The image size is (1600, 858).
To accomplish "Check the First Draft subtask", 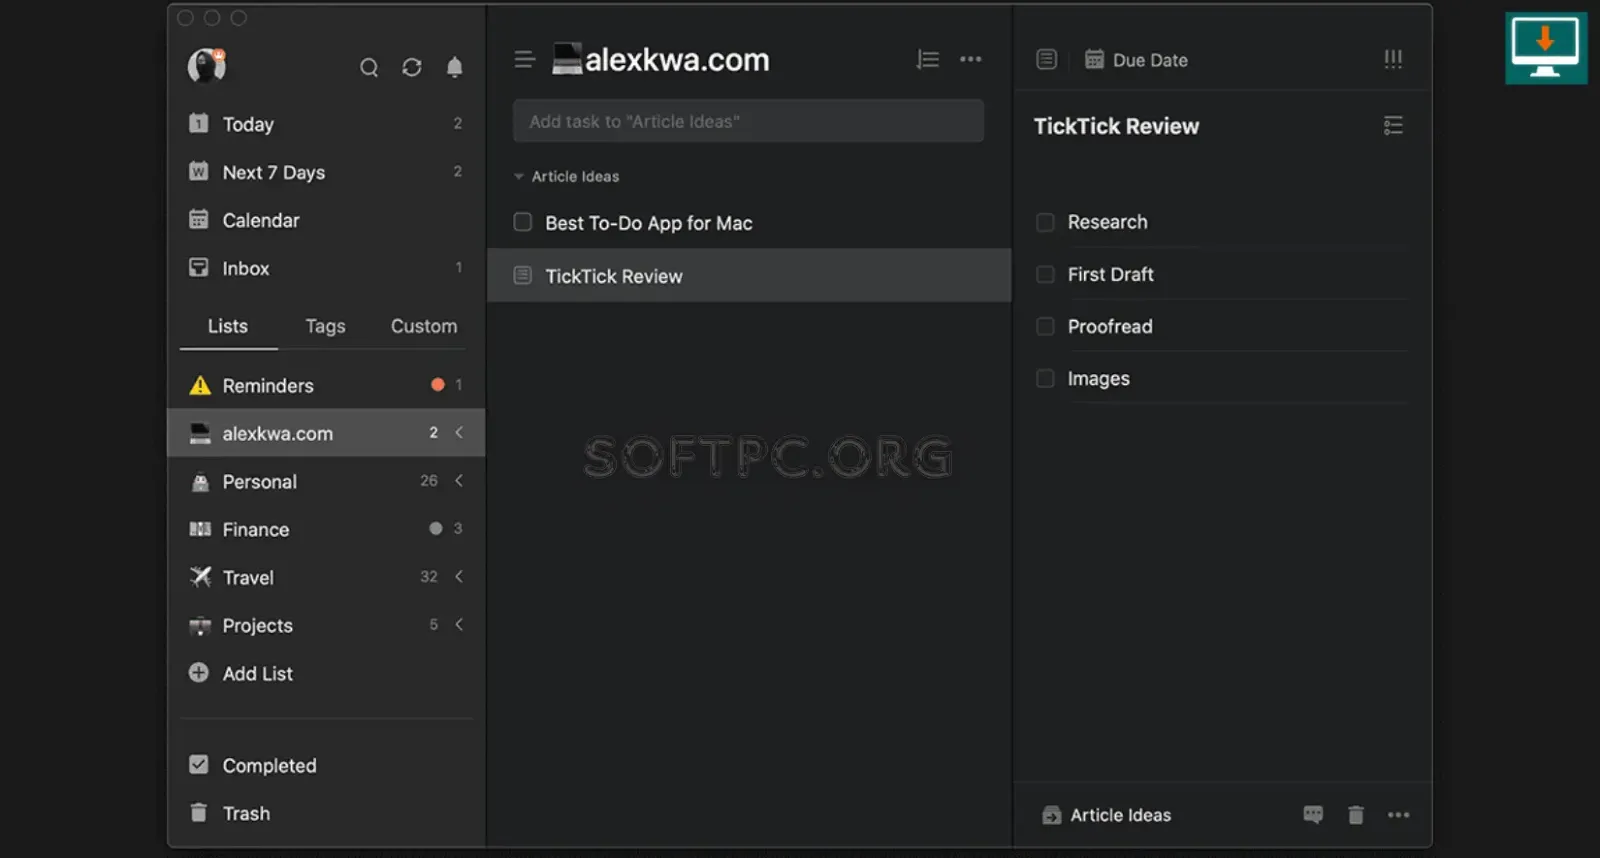I will 1045,274.
